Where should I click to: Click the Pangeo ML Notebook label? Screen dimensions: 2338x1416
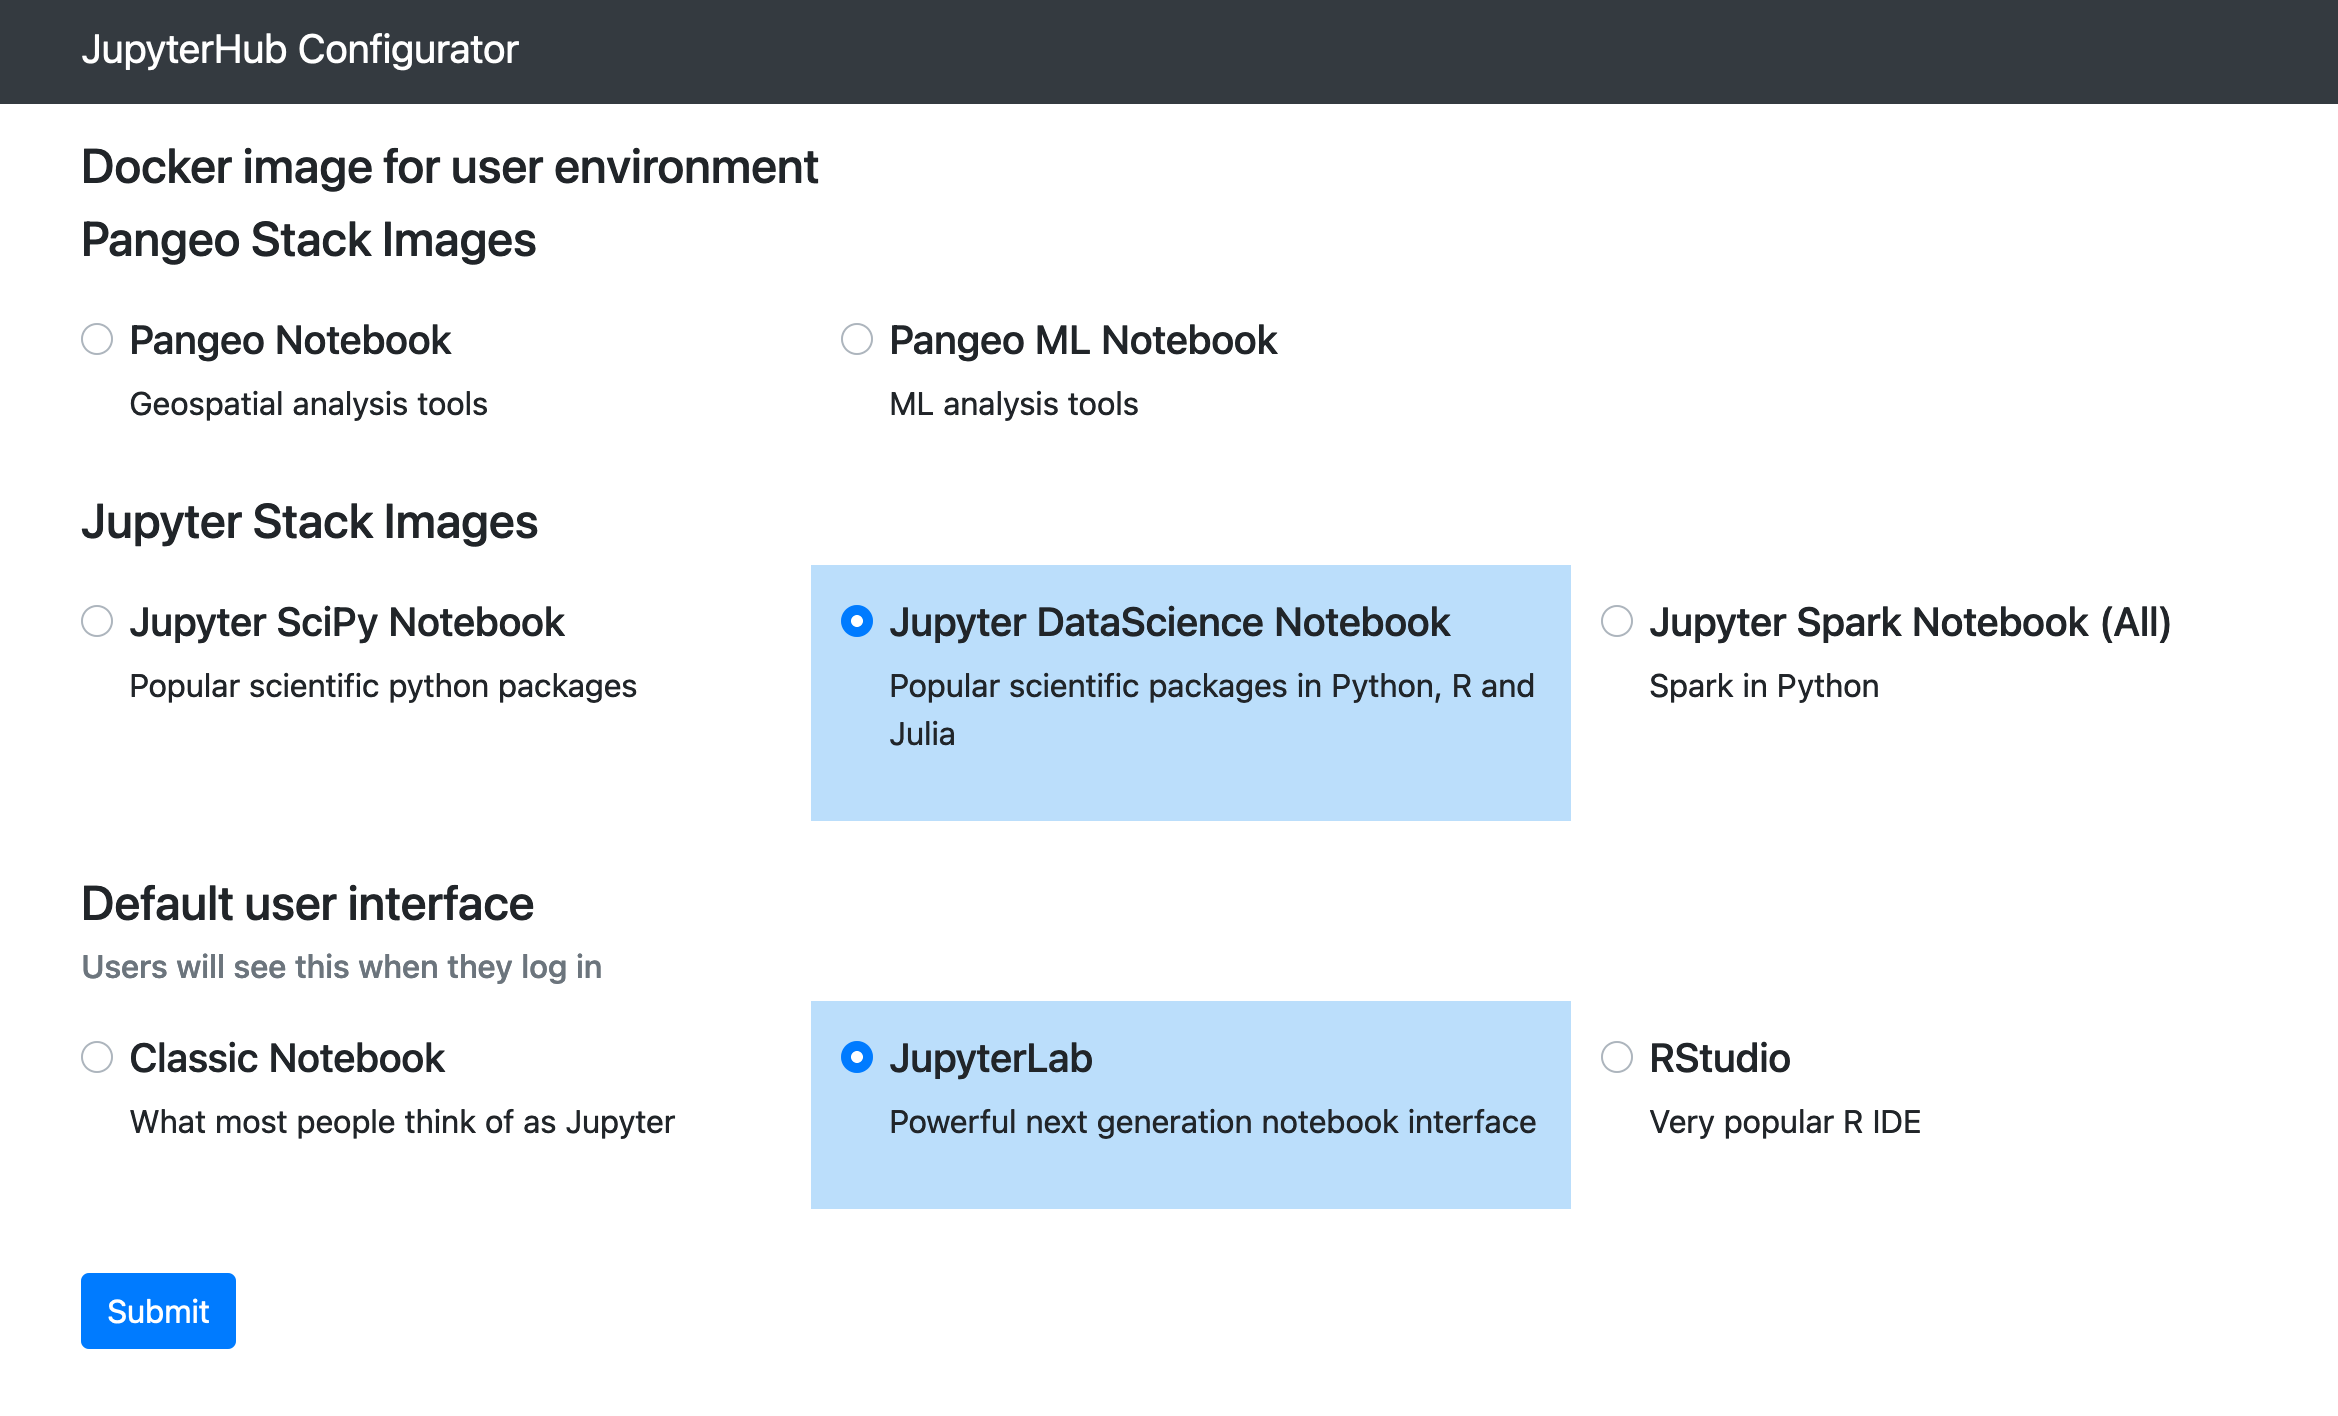click(1083, 341)
